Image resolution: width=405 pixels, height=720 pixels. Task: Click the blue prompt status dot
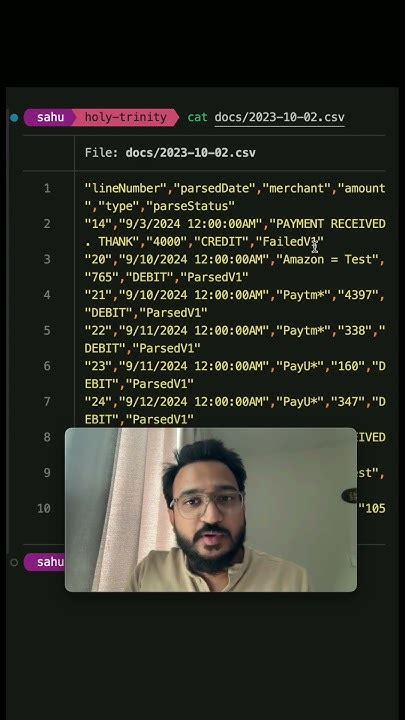click(x=14, y=118)
